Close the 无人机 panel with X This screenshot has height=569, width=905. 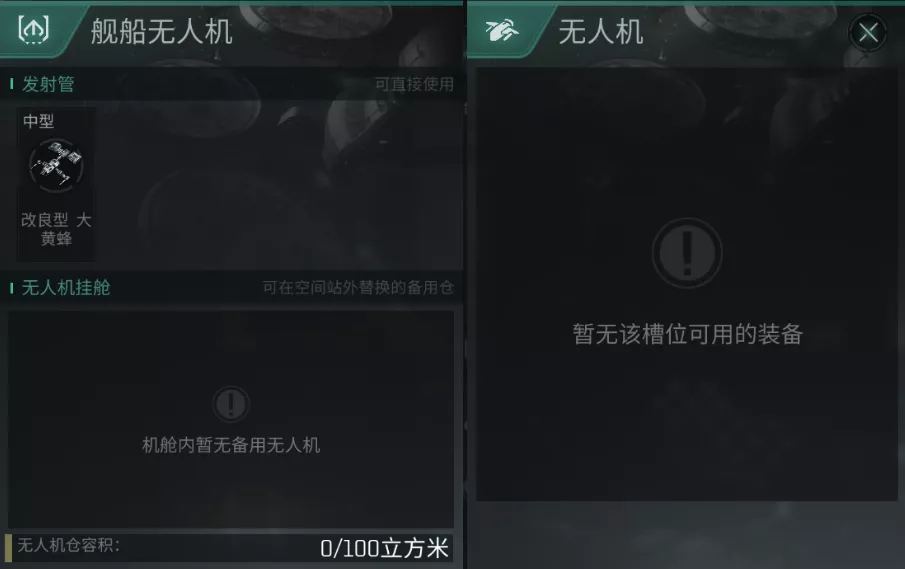click(868, 32)
